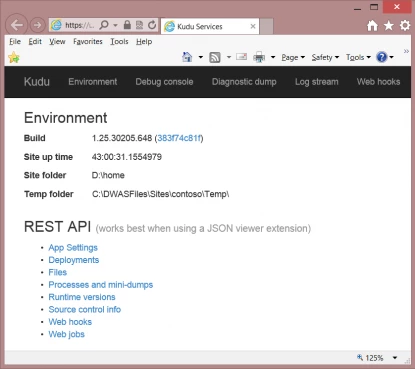
Task: Click the 125% zoom level text
Action: 374,358
